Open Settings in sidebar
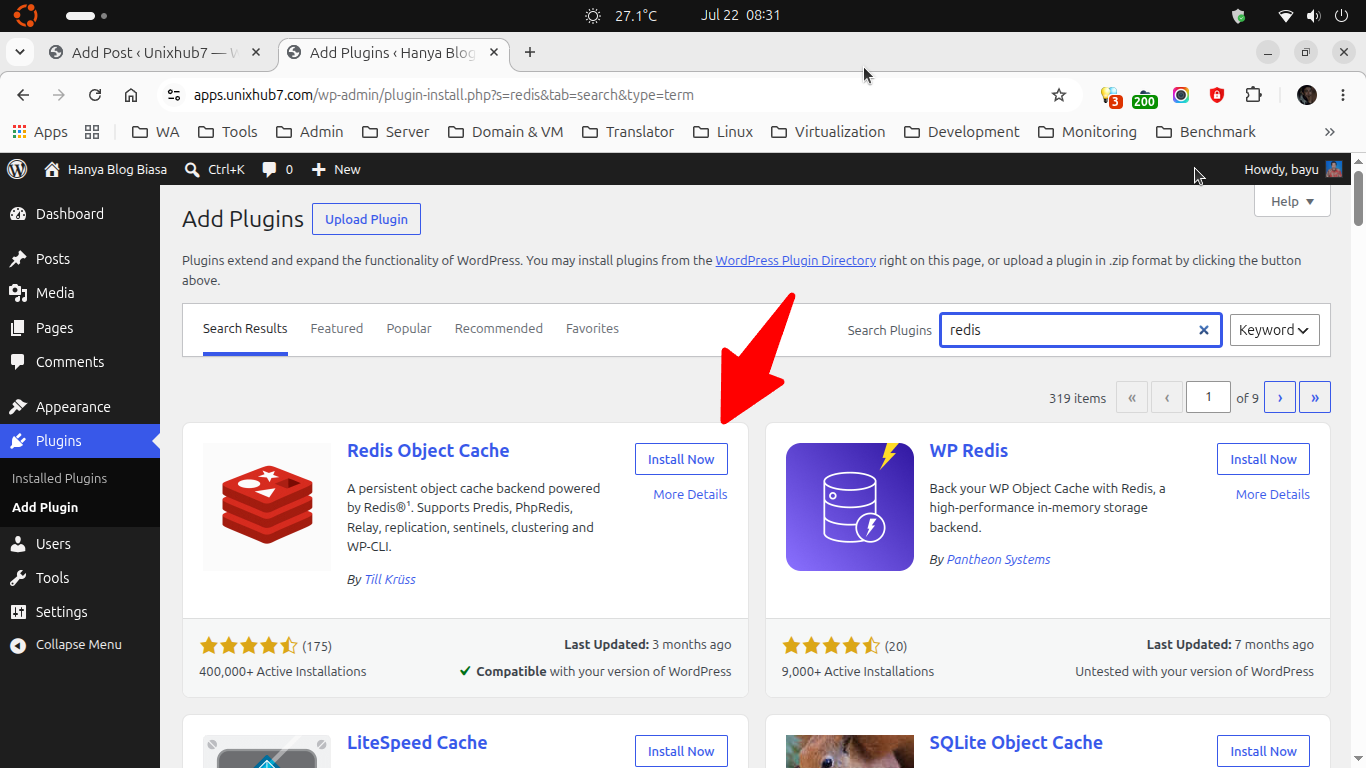The width and height of the screenshot is (1366, 768). click(x=80, y=612)
